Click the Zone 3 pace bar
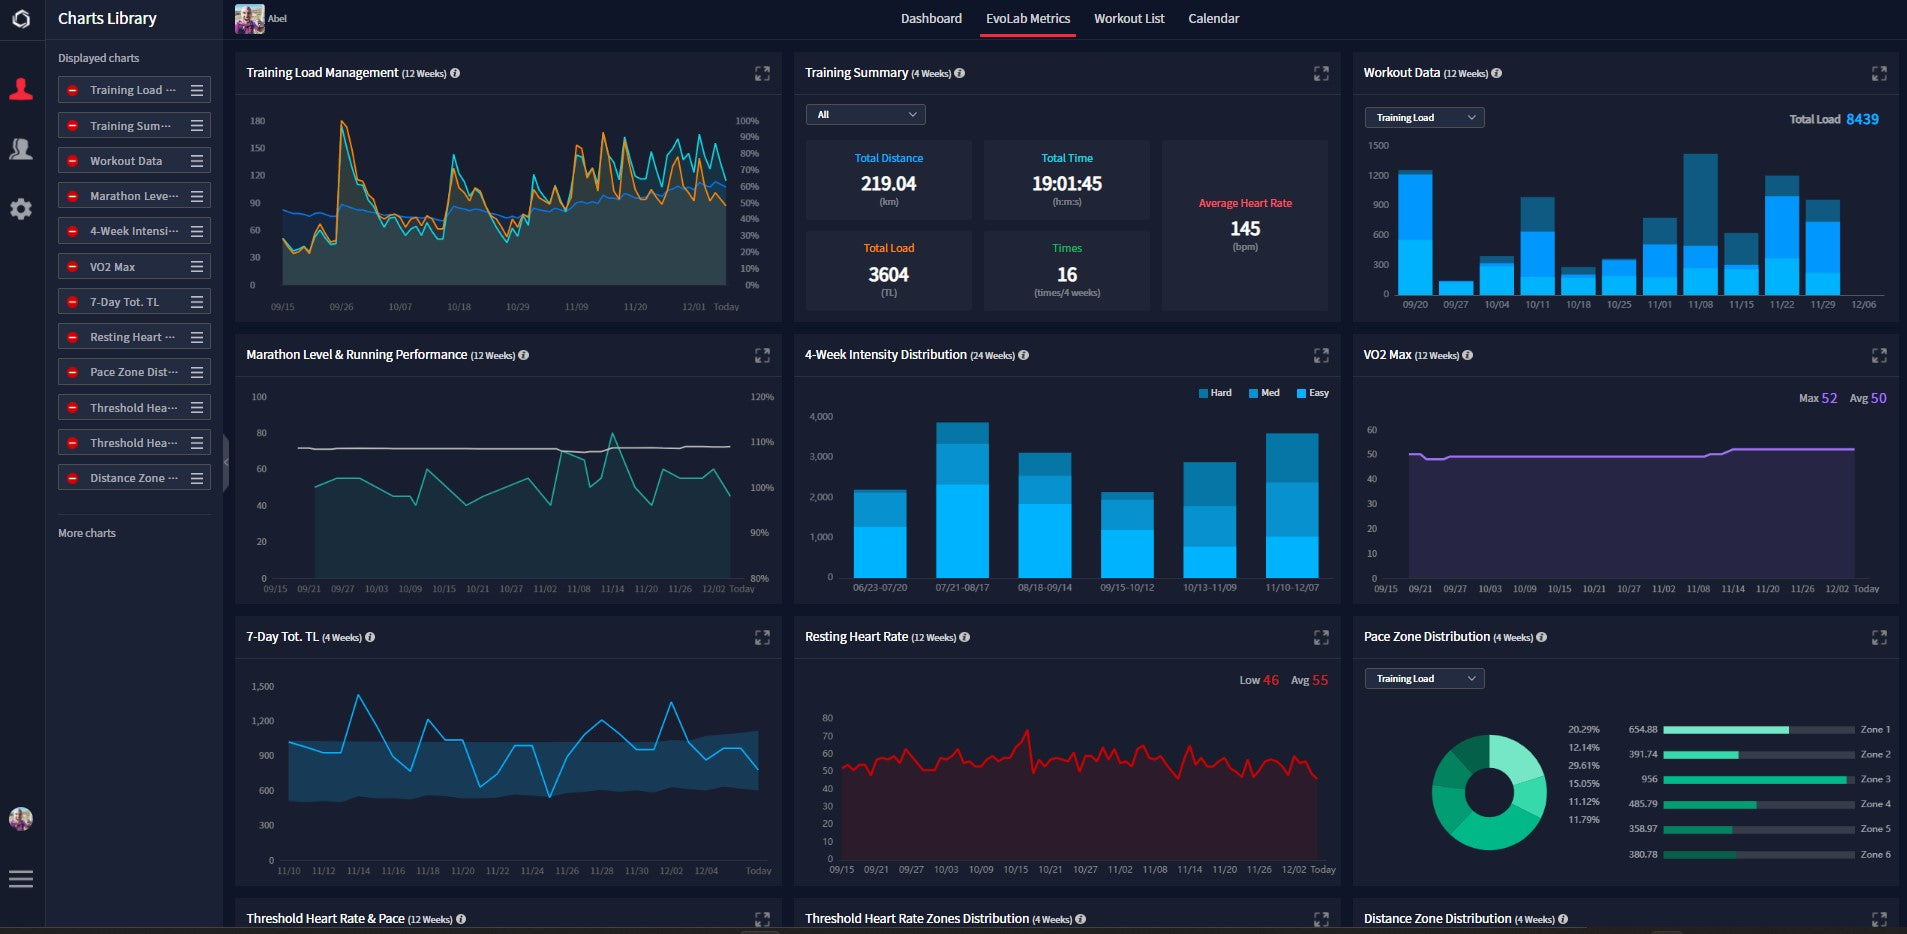This screenshot has height=934, width=1907. pos(1759,779)
